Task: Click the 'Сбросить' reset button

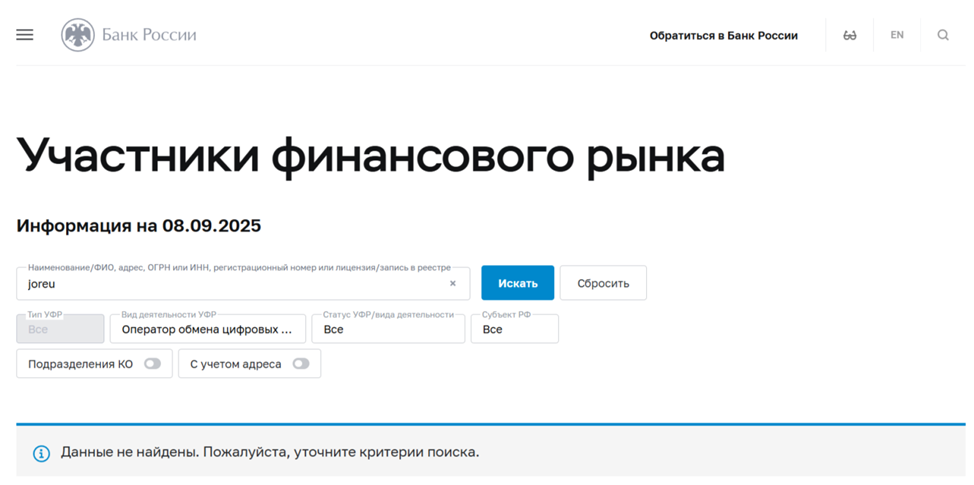Action: [603, 283]
